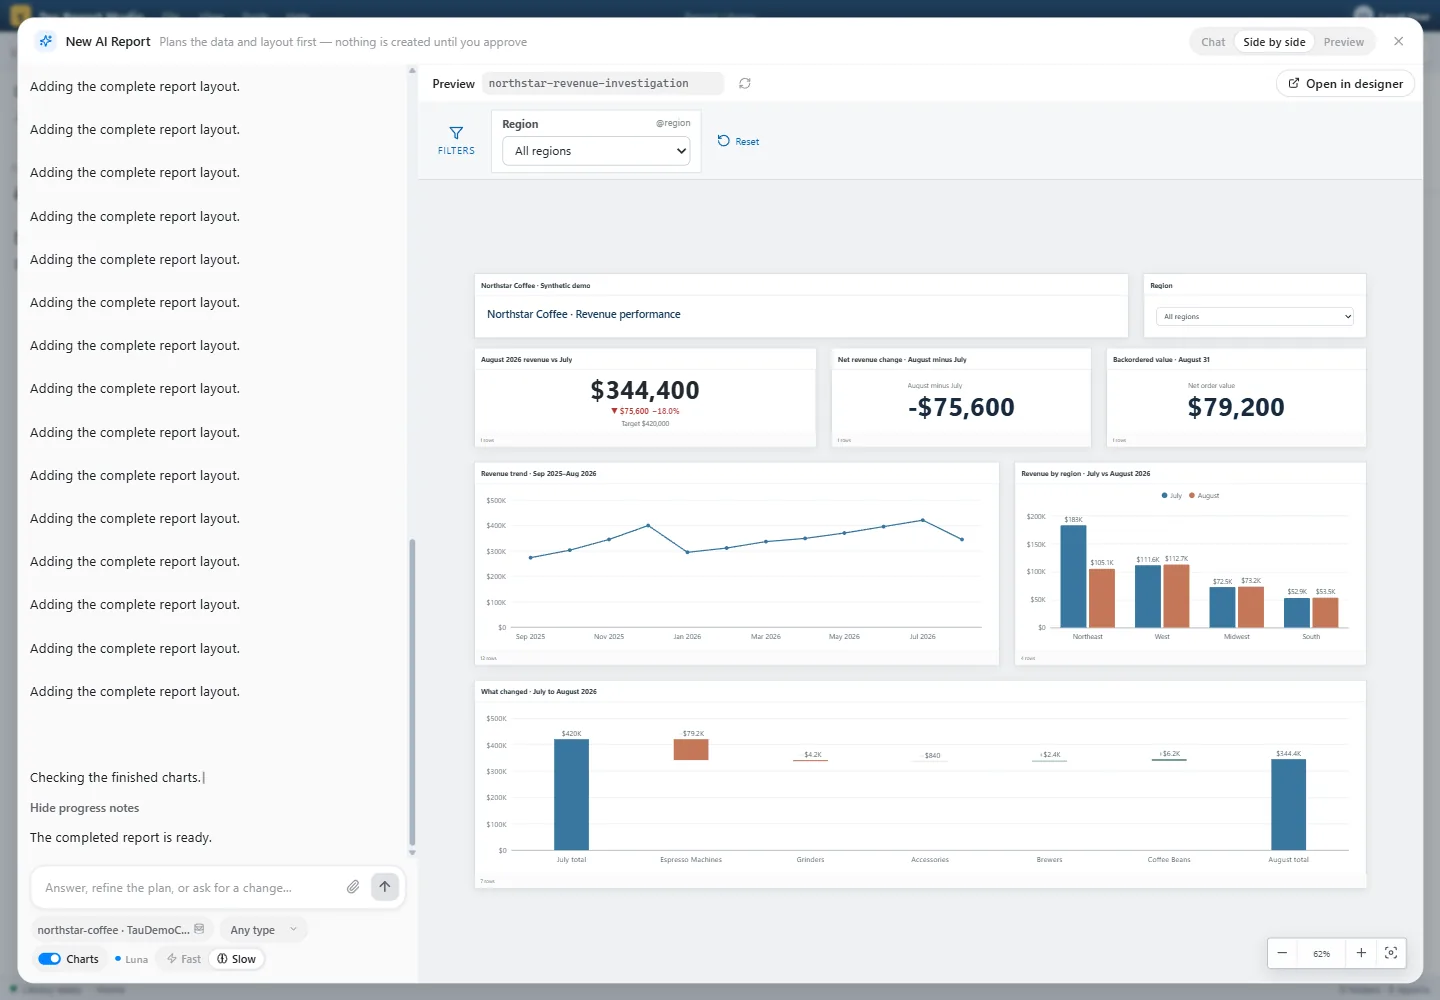1440x1000 pixels.
Task: Select the Slow speed option
Action: pos(237,959)
